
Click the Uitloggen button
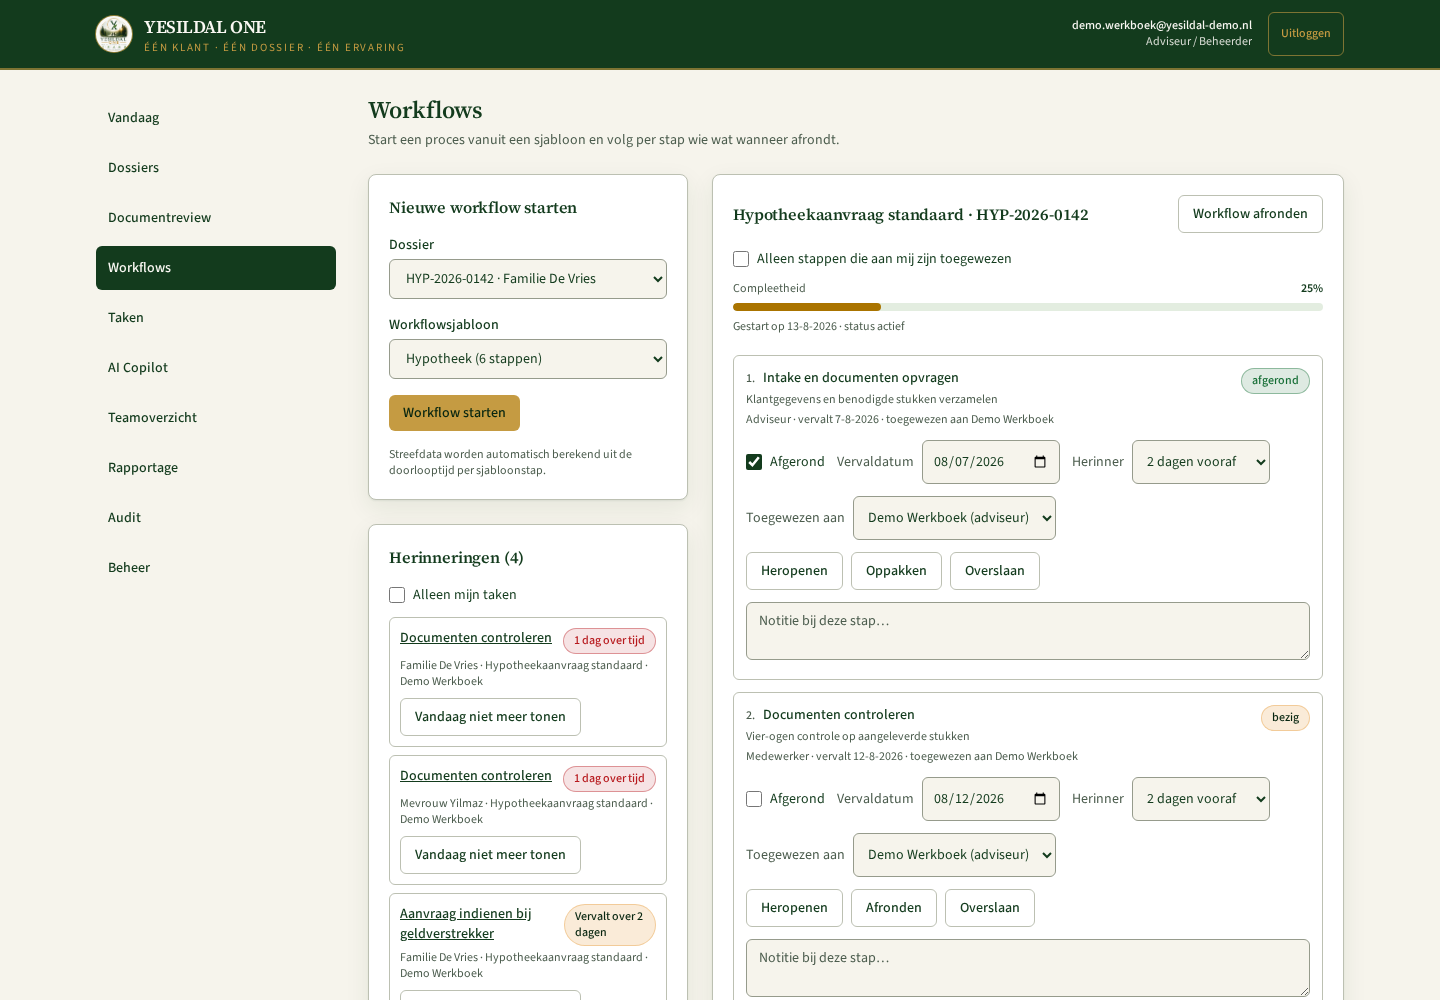[1305, 34]
